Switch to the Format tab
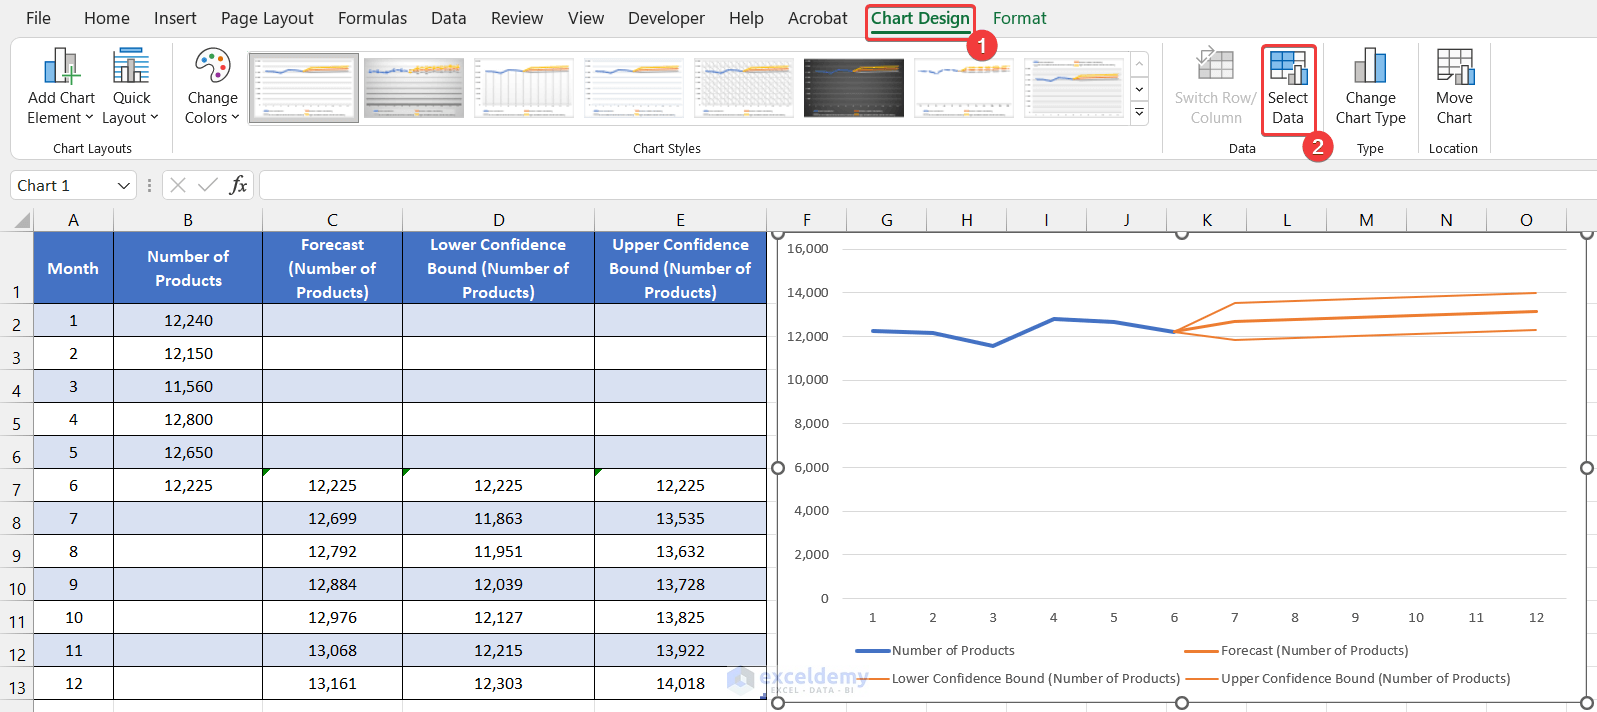This screenshot has width=1597, height=712. (1019, 18)
